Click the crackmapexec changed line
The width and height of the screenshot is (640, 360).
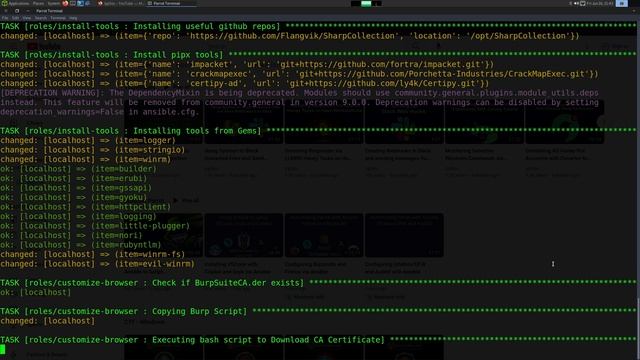tap(299, 74)
